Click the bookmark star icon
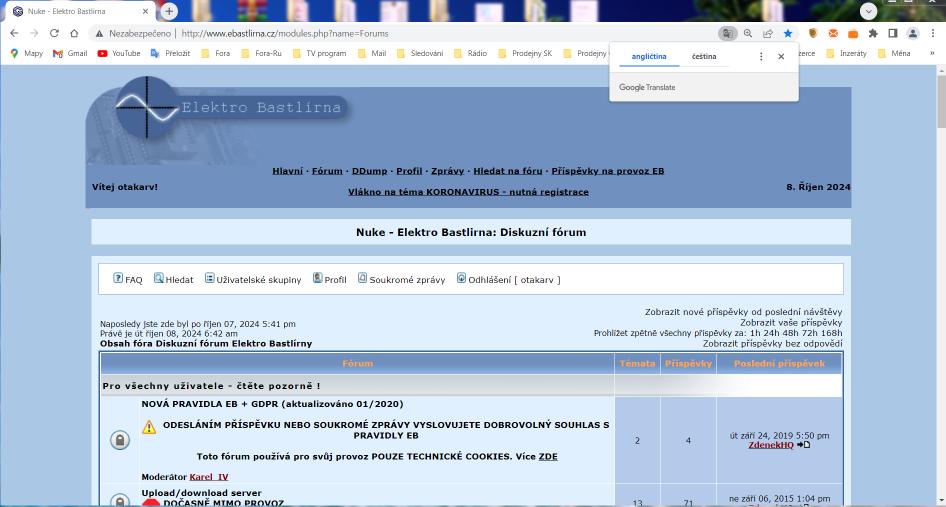The width and height of the screenshot is (946, 507). coord(788,33)
